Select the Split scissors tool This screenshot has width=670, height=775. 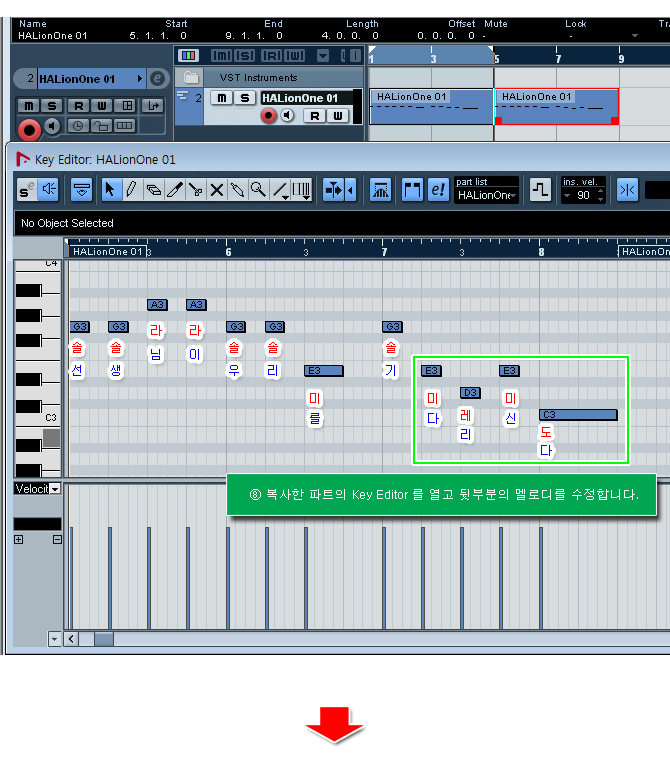point(196,190)
